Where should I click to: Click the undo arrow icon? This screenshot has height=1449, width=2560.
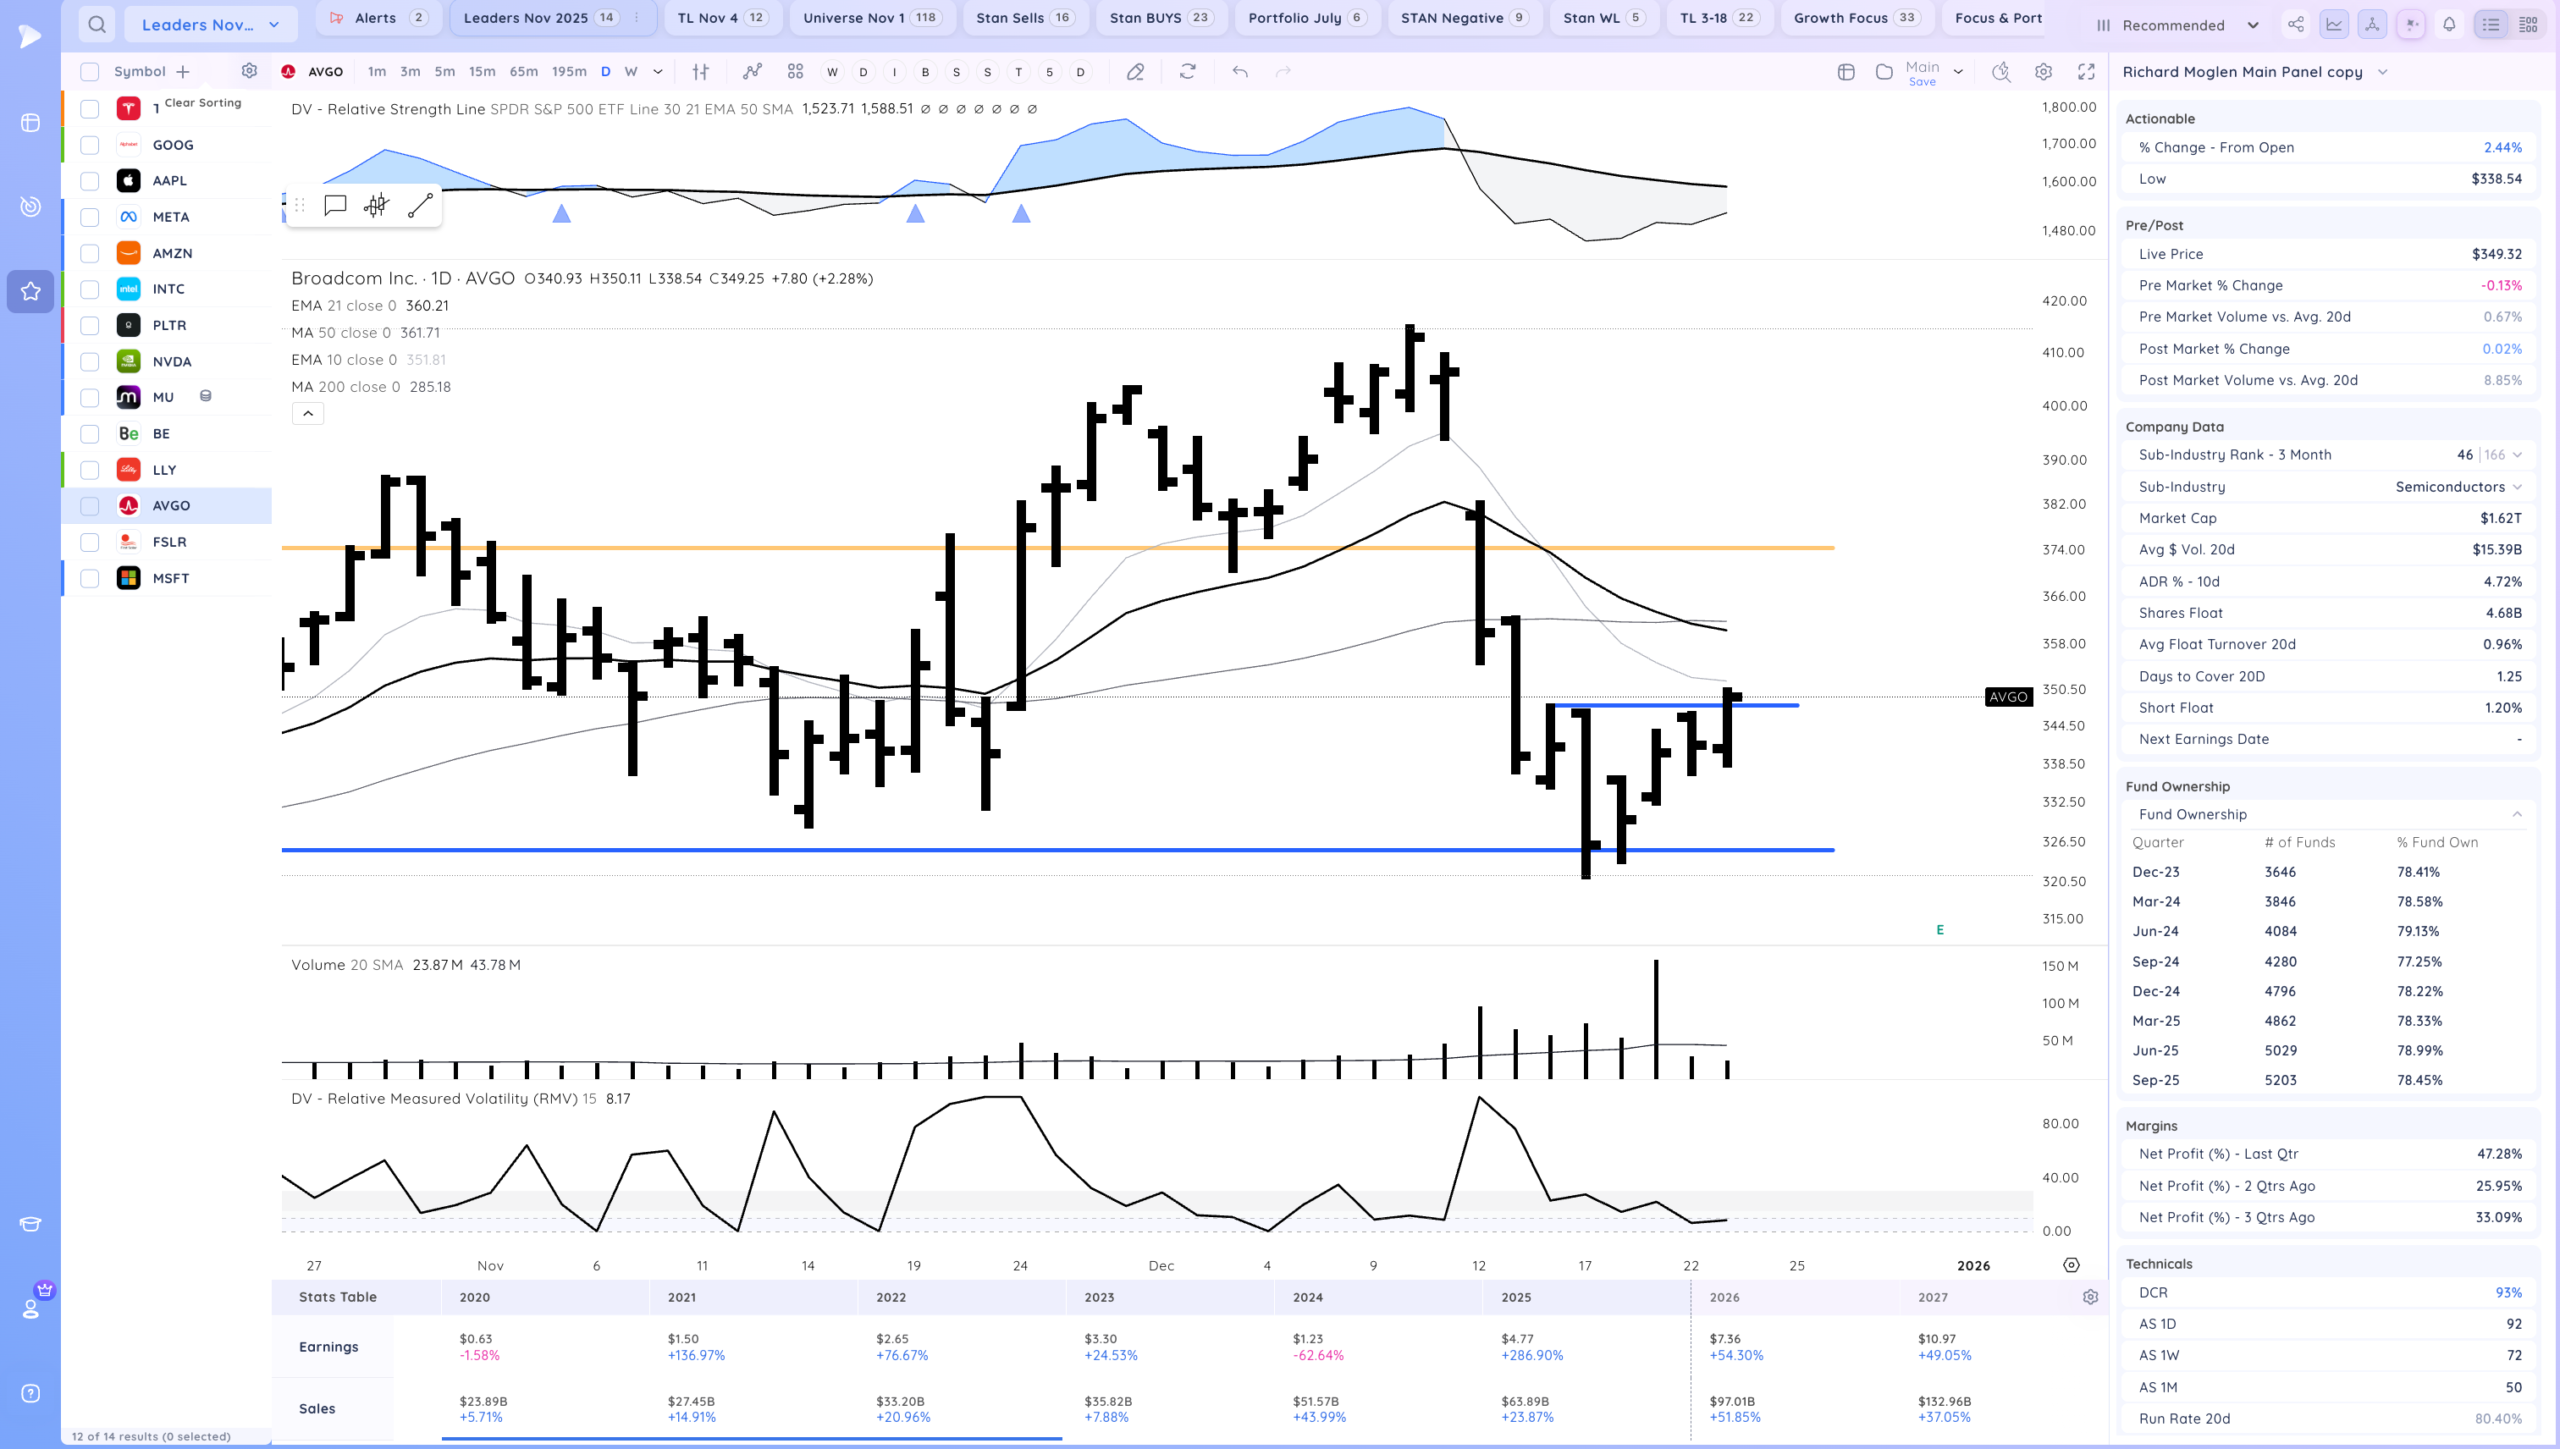(1240, 72)
